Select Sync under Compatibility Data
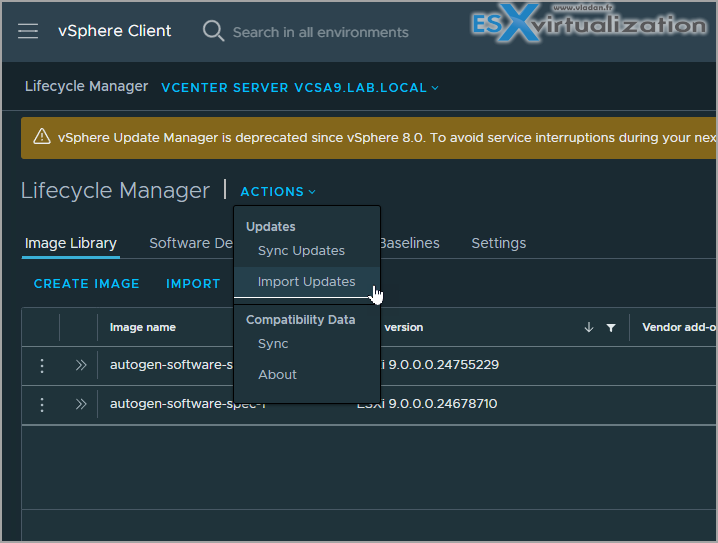718x543 pixels. [273, 343]
